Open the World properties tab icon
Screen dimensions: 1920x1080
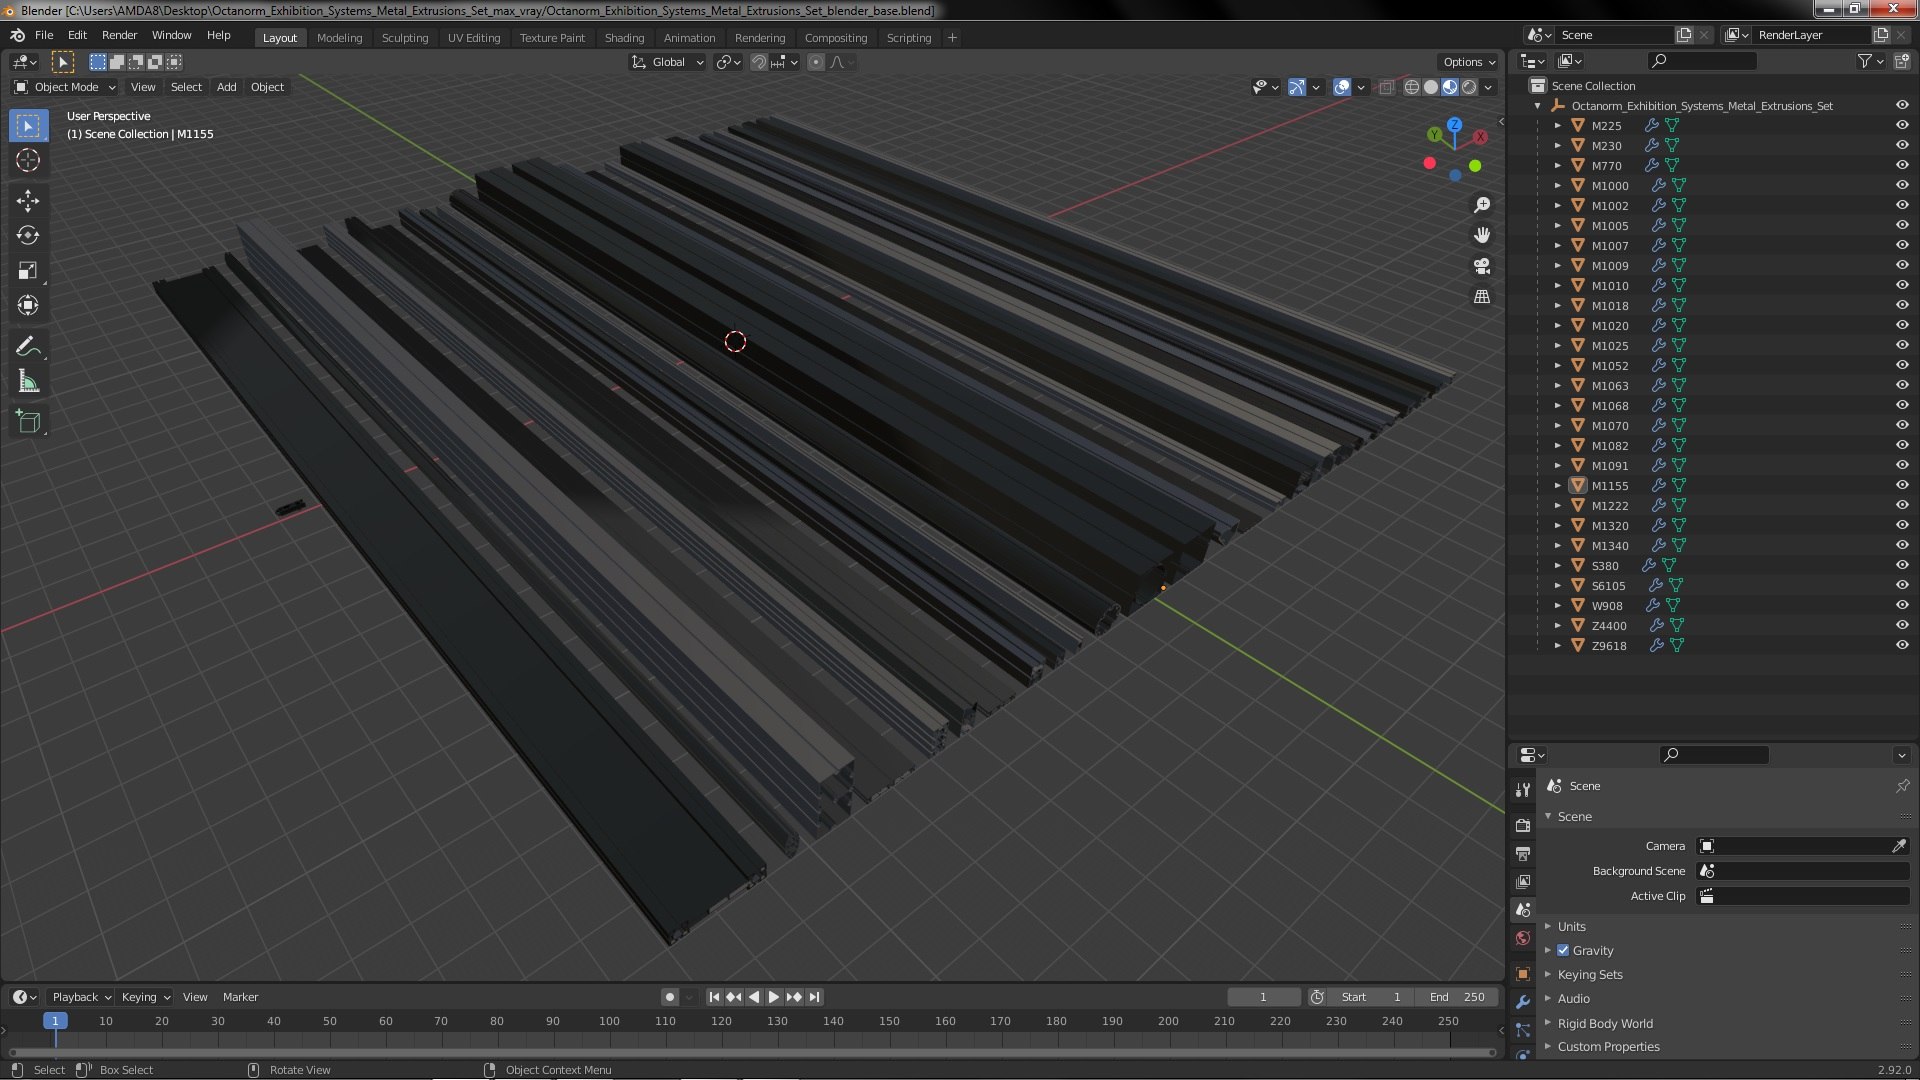[x=1523, y=939]
